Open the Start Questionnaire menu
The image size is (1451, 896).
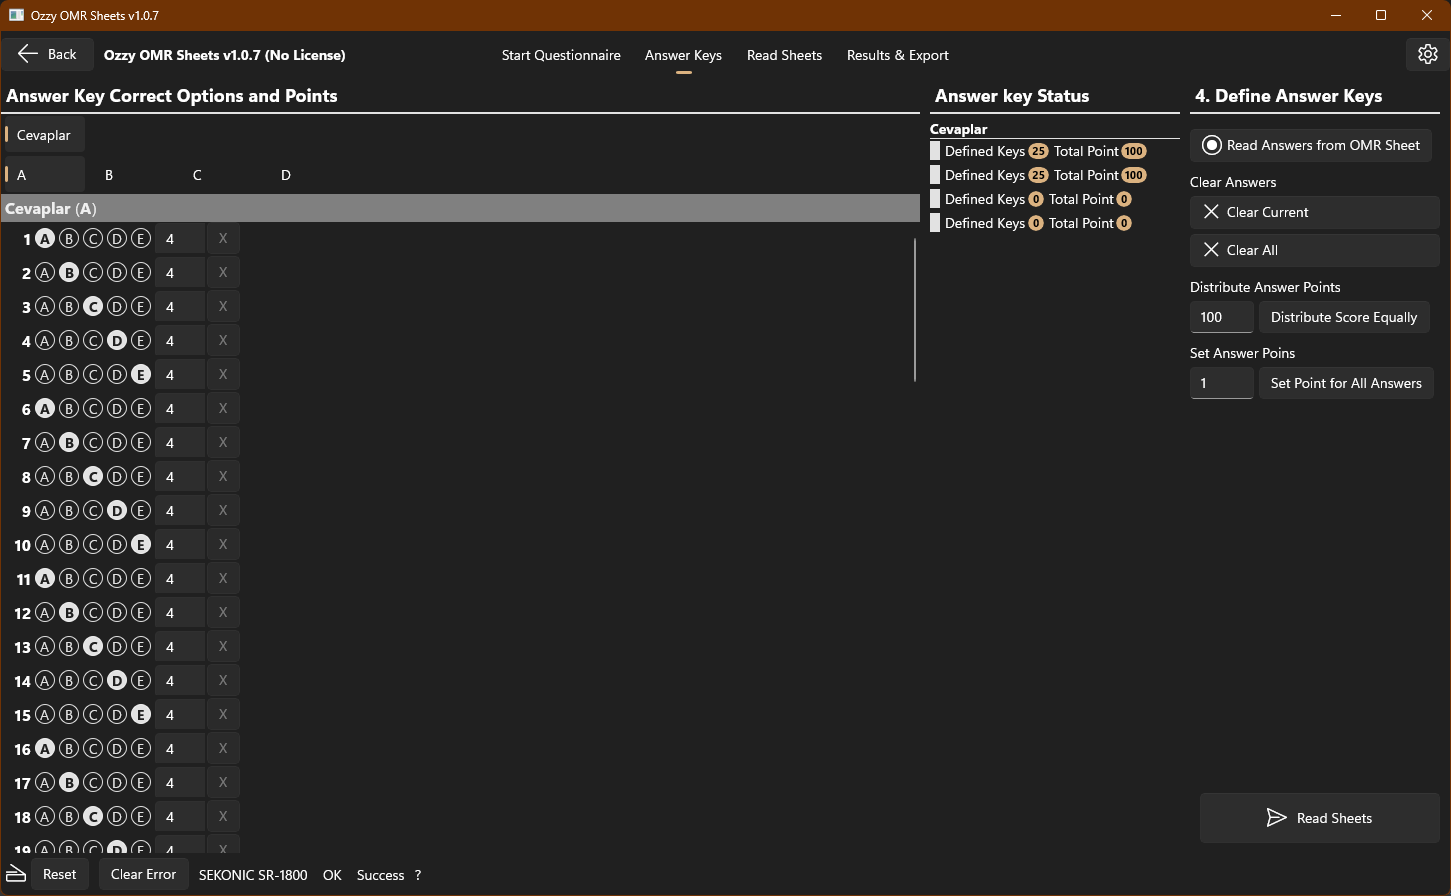pos(561,55)
